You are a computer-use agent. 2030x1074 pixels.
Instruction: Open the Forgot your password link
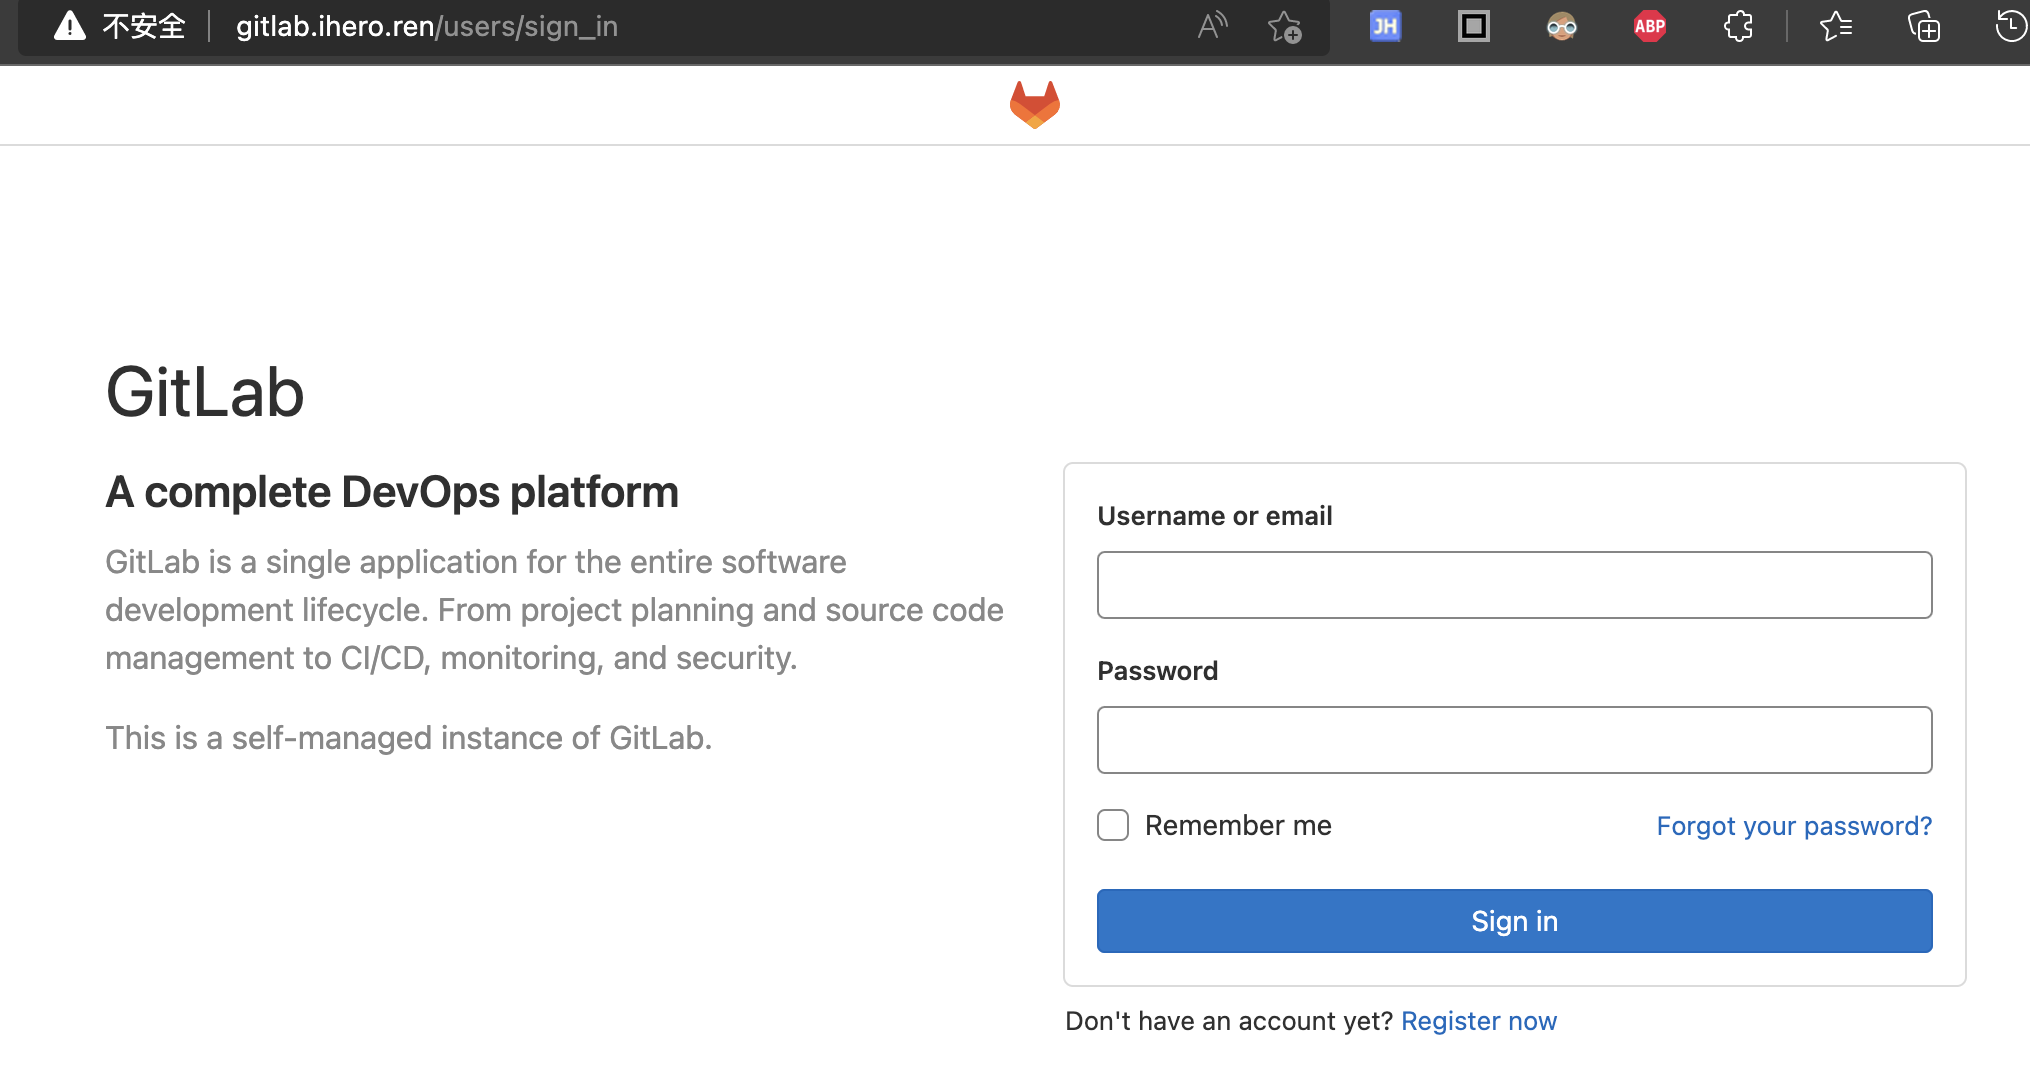(x=1794, y=826)
